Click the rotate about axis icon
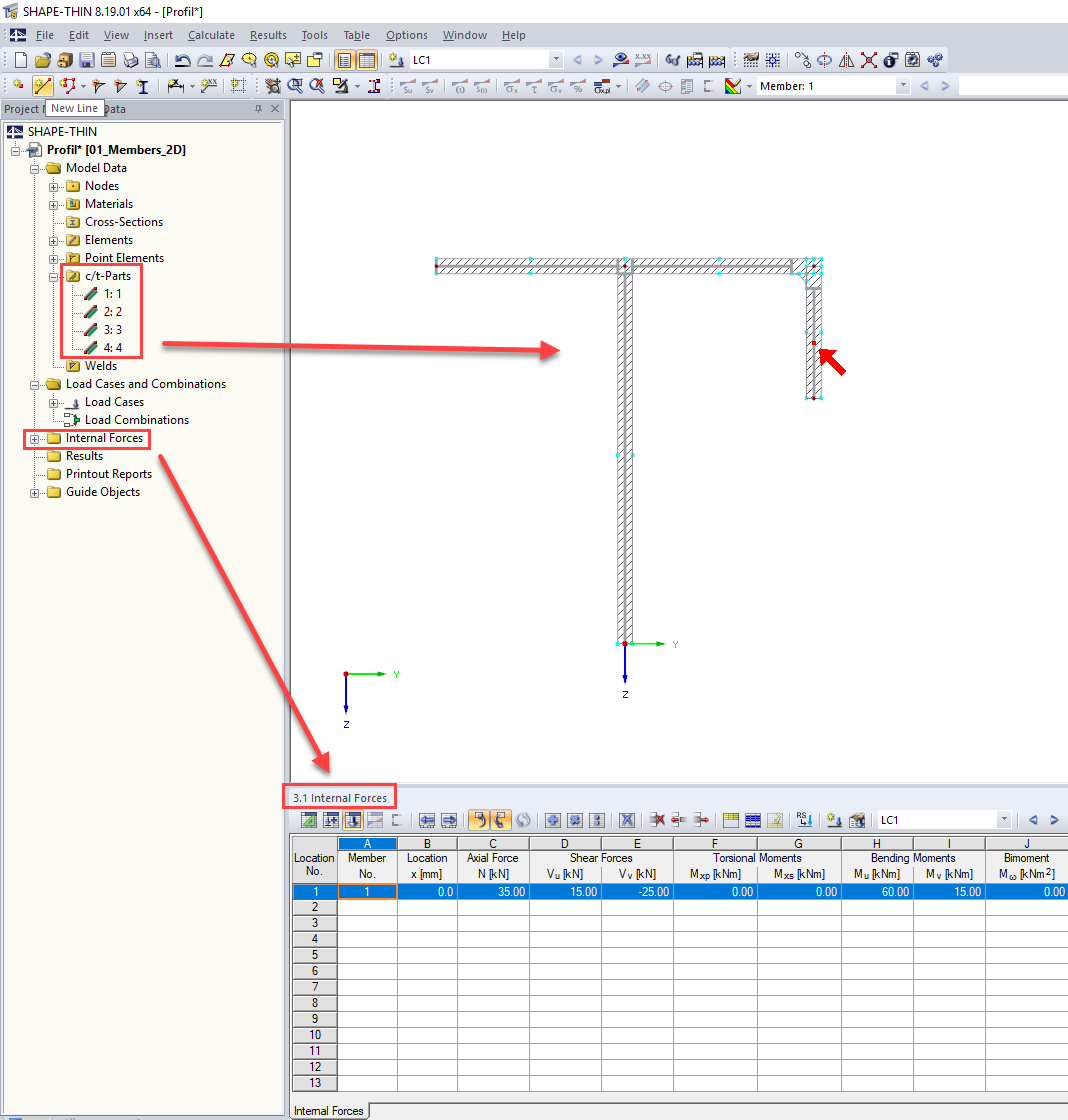 coord(824,60)
